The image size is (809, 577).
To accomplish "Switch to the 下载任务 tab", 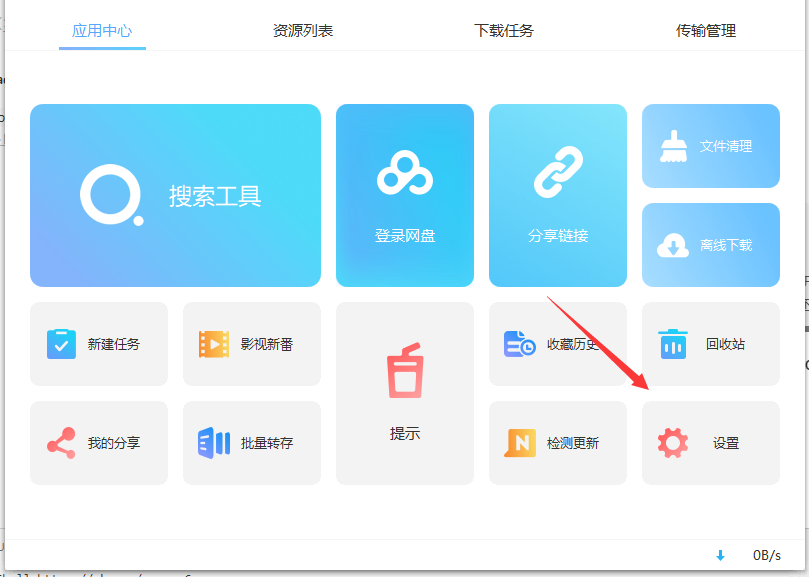I will tap(504, 31).
